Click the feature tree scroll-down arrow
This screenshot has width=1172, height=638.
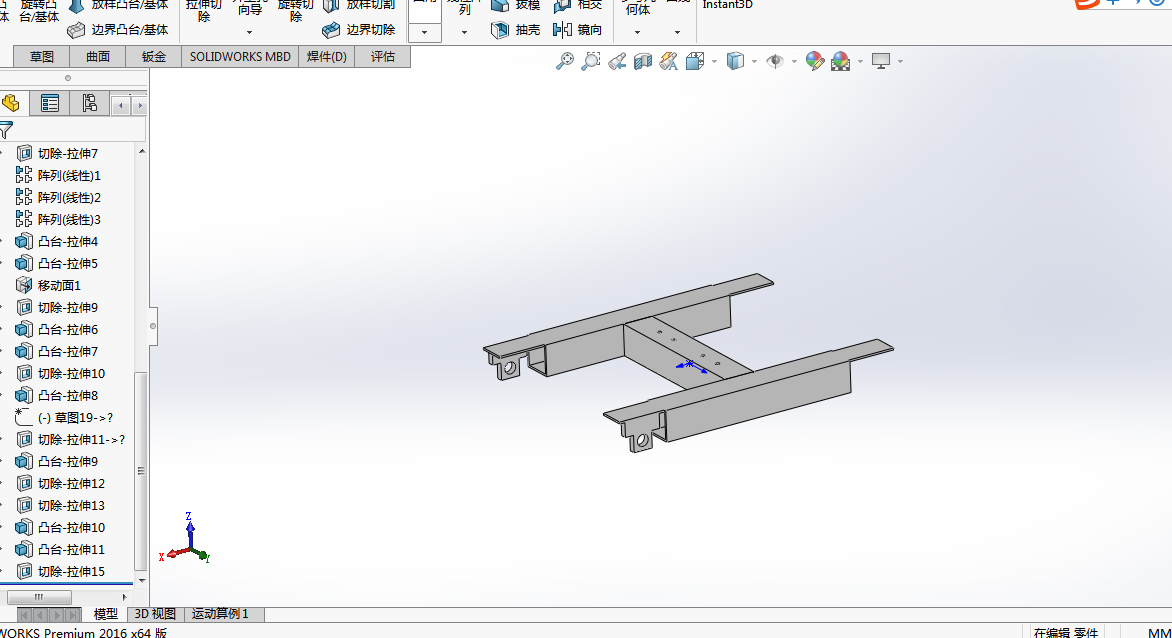click(141, 580)
